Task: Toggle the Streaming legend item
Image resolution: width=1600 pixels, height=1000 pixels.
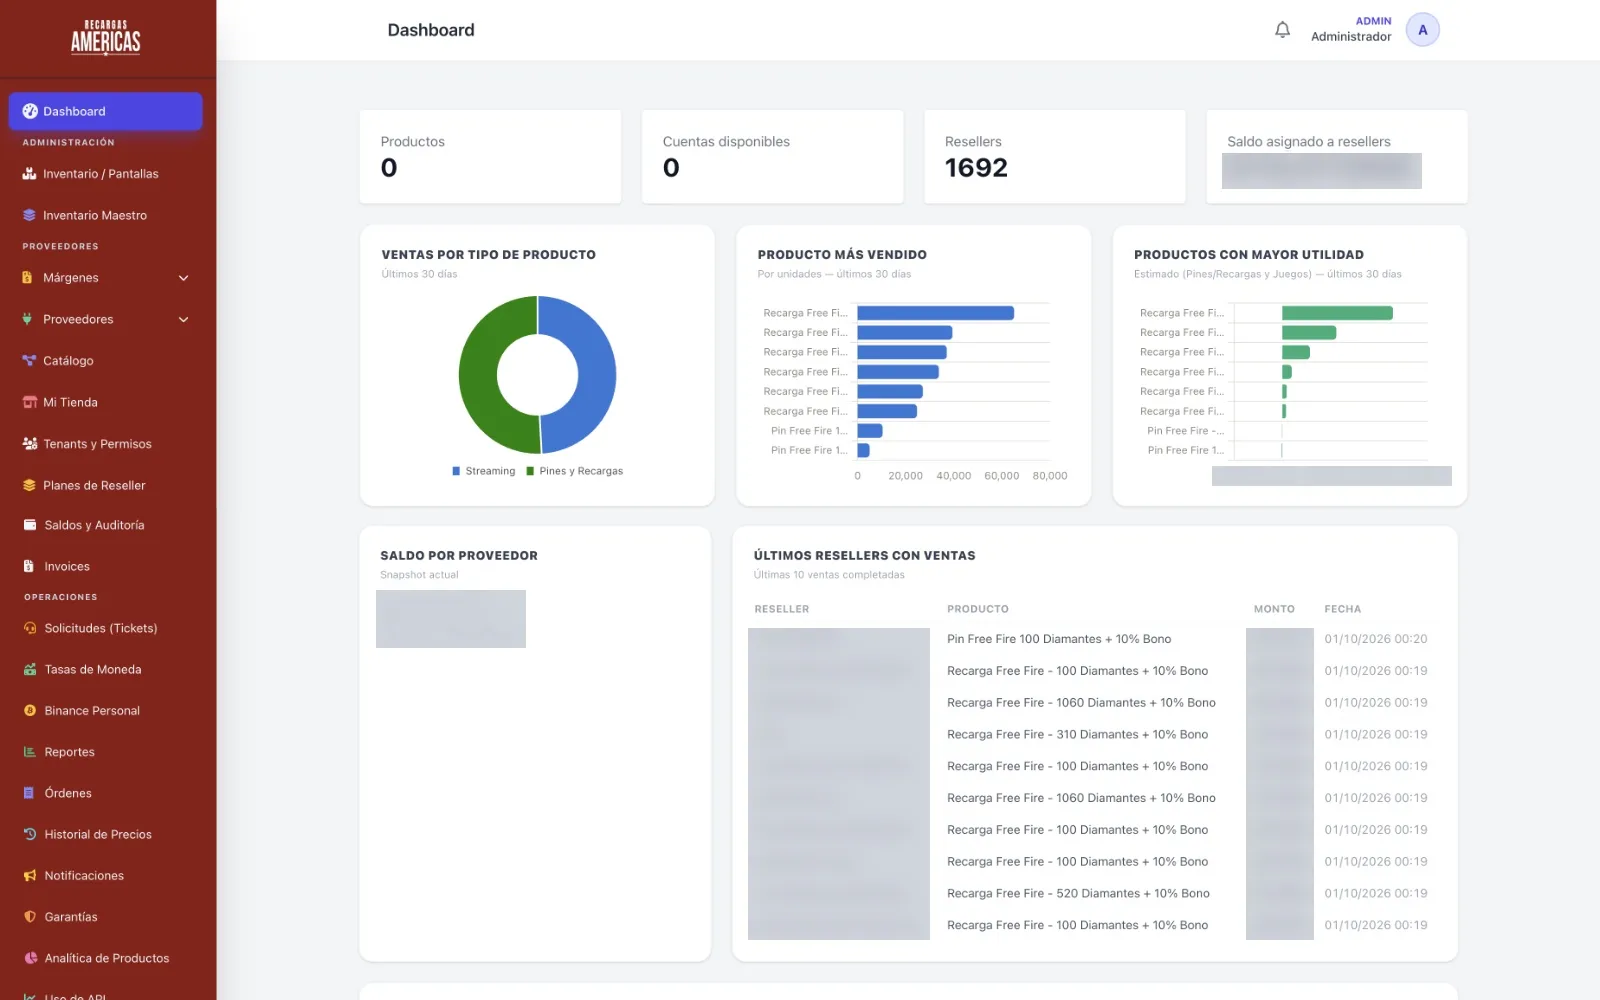Action: (x=484, y=471)
